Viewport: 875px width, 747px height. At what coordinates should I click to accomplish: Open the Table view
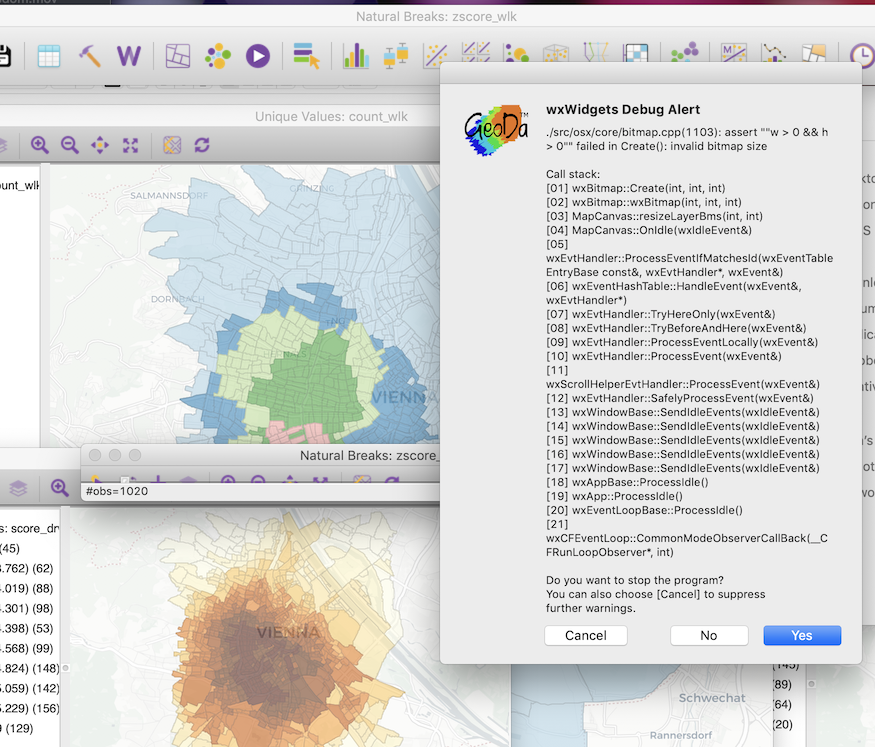(x=47, y=53)
